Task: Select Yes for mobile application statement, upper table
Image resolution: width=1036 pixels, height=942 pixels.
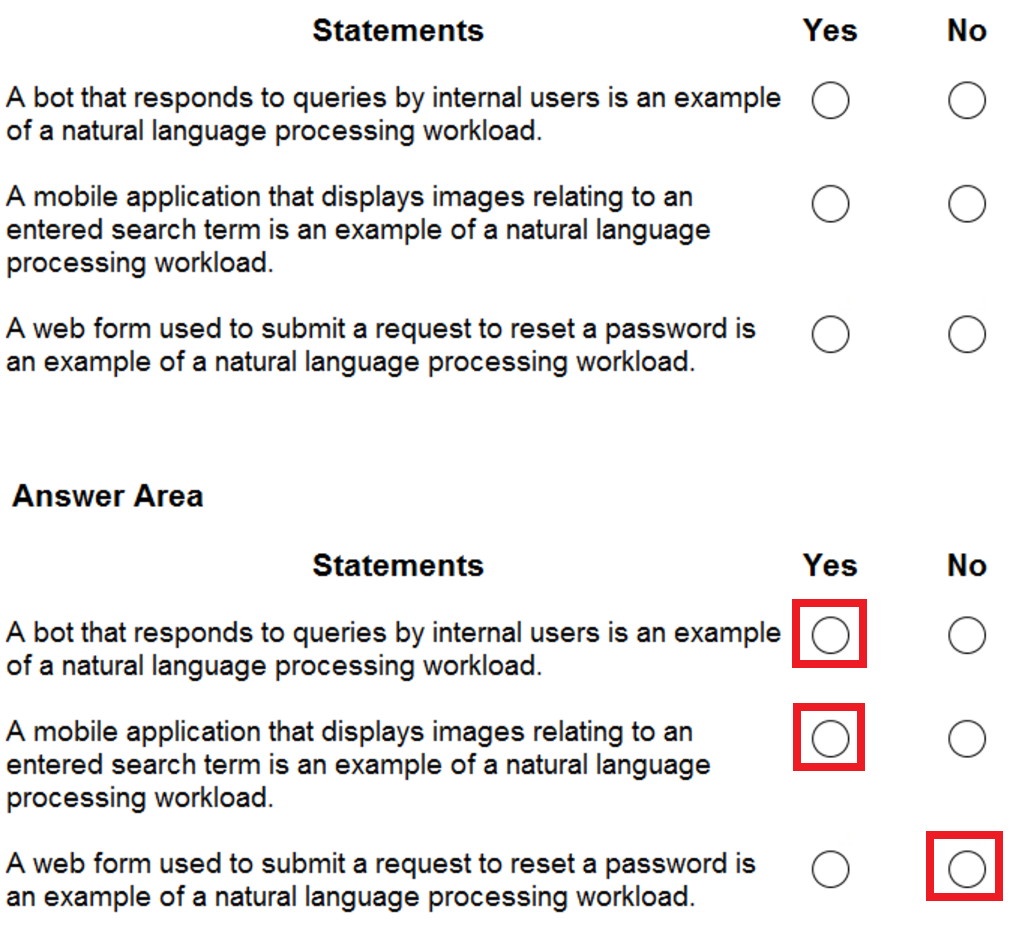Action: (x=830, y=205)
